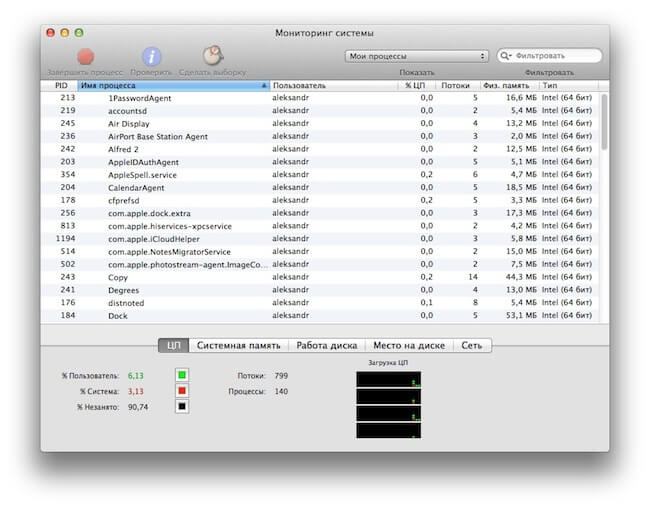Switch to the ЦП tab
The height and width of the screenshot is (508, 650).
coord(174,345)
